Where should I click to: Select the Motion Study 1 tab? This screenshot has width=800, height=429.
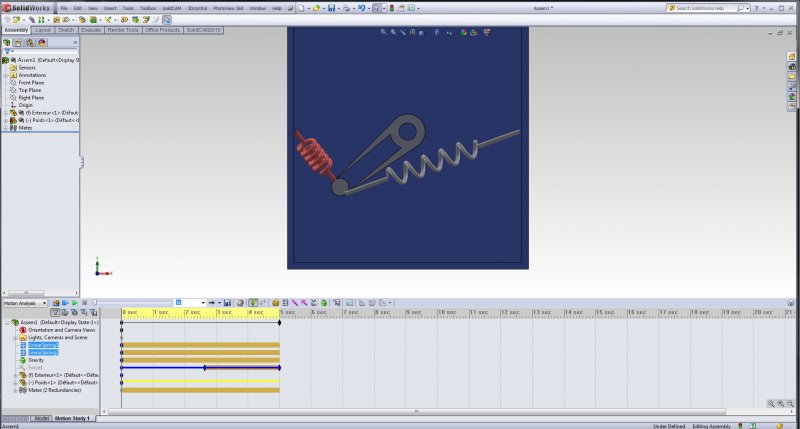72,418
